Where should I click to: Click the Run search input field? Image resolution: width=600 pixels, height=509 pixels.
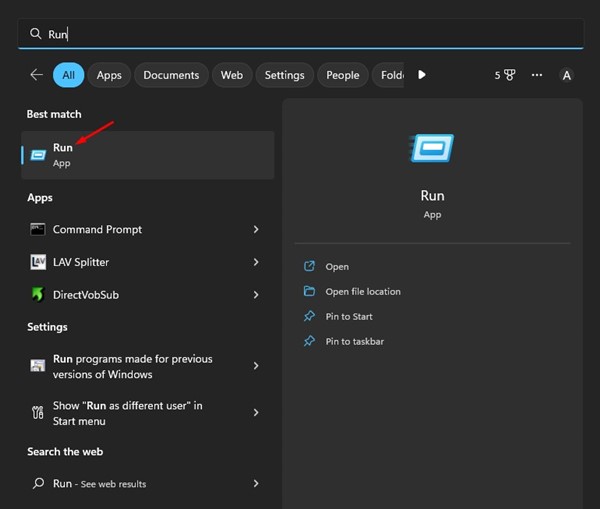click(x=300, y=34)
